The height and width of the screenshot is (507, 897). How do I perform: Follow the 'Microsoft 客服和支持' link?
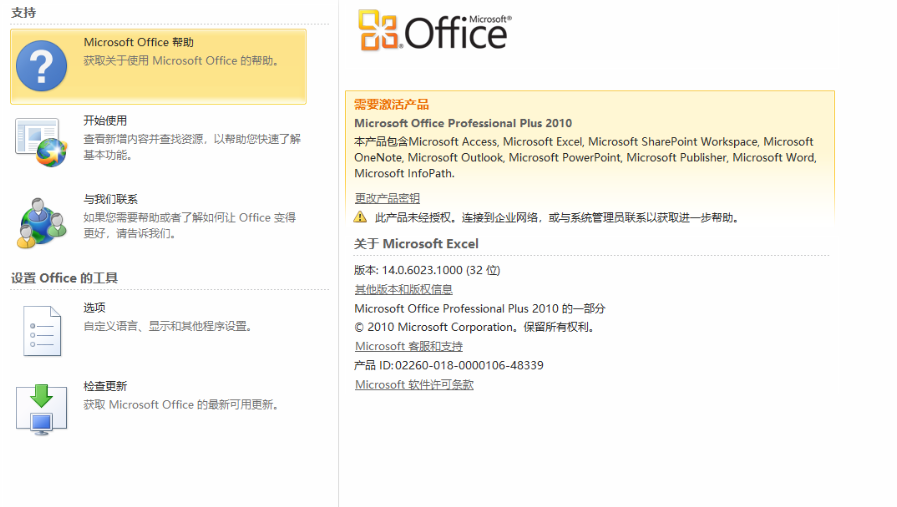pos(409,346)
